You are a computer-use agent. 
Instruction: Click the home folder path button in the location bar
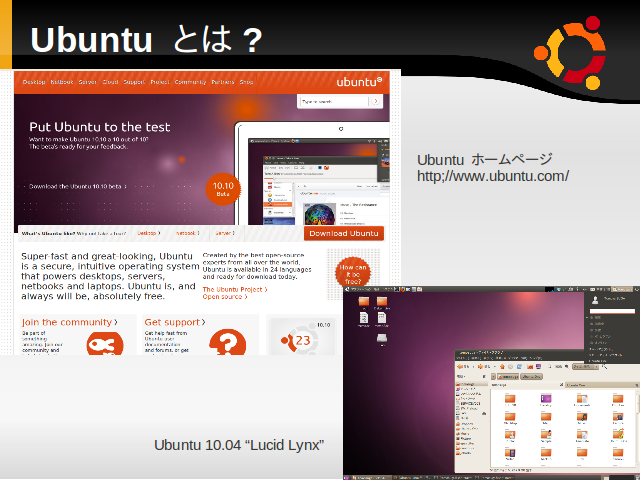508,376
